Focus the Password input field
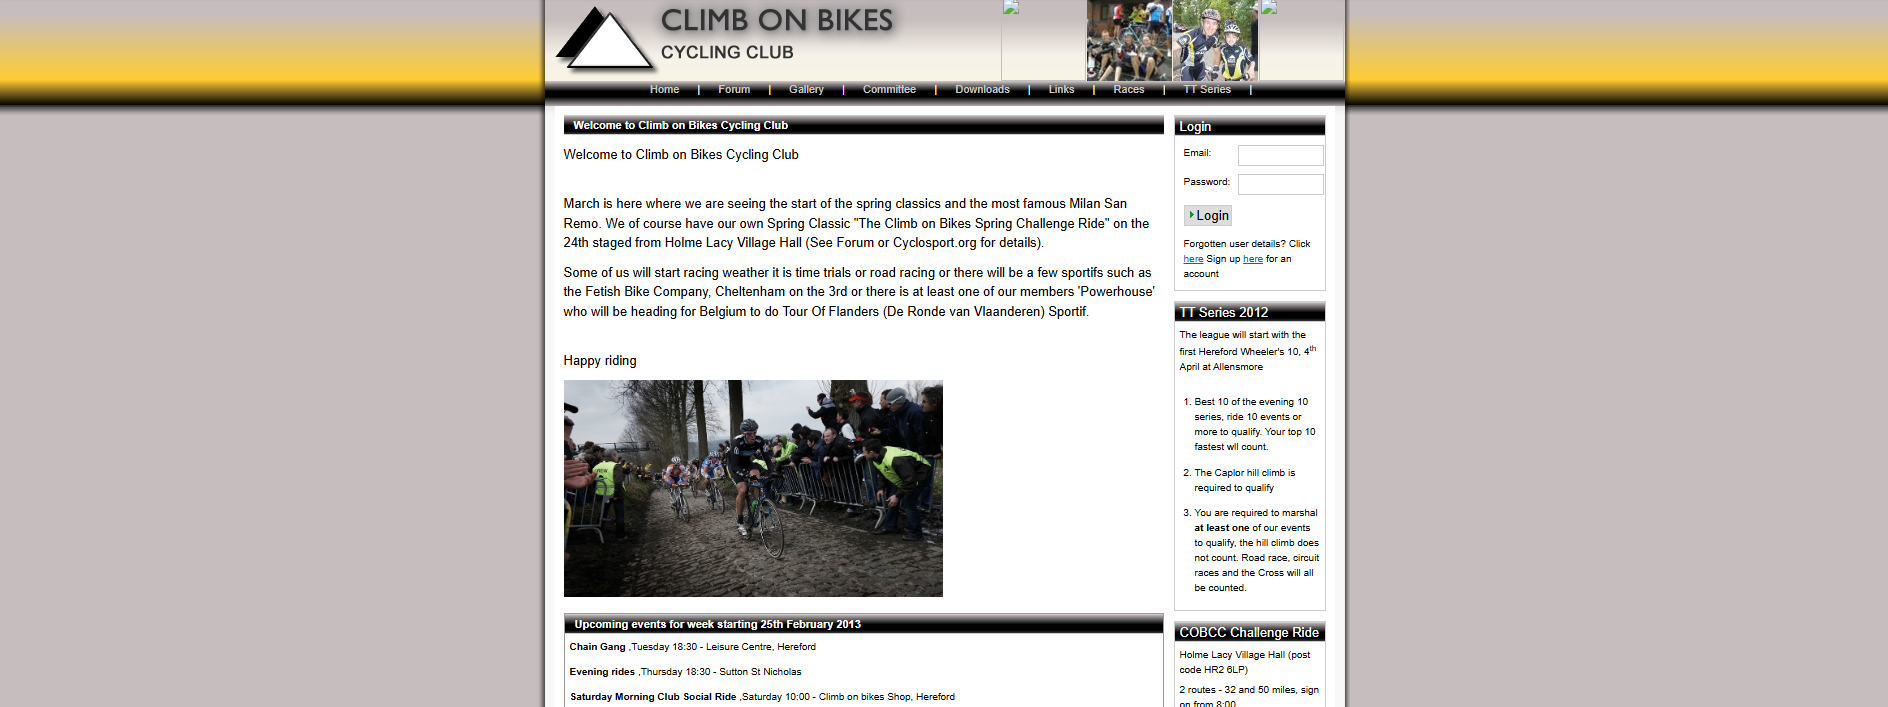 1280,184
